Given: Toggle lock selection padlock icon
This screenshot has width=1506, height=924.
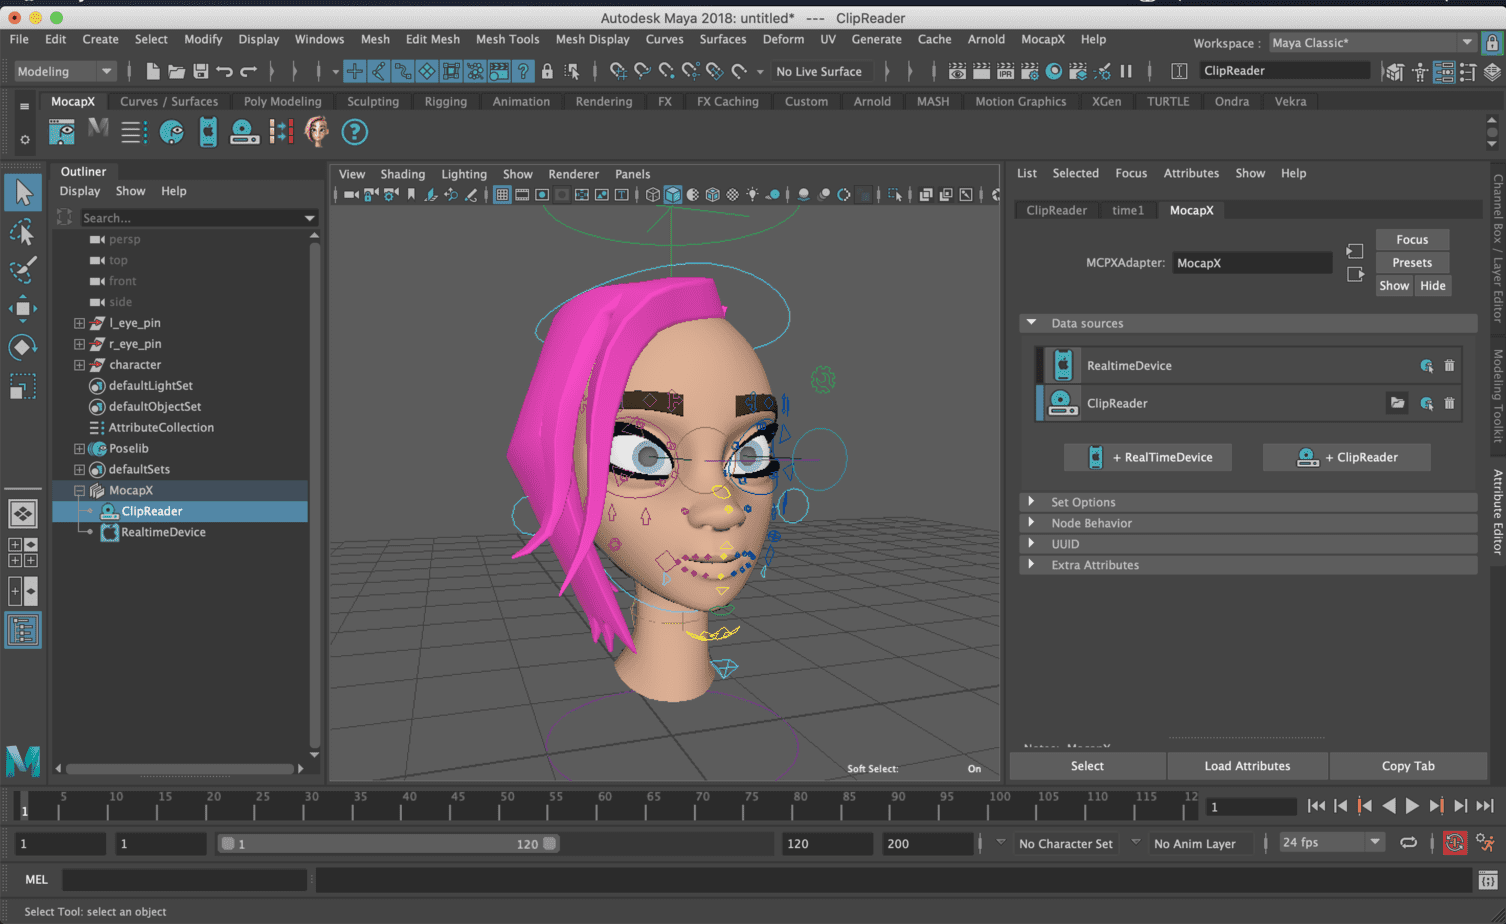Looking at the screenshot, I should [x=547, y=71].
